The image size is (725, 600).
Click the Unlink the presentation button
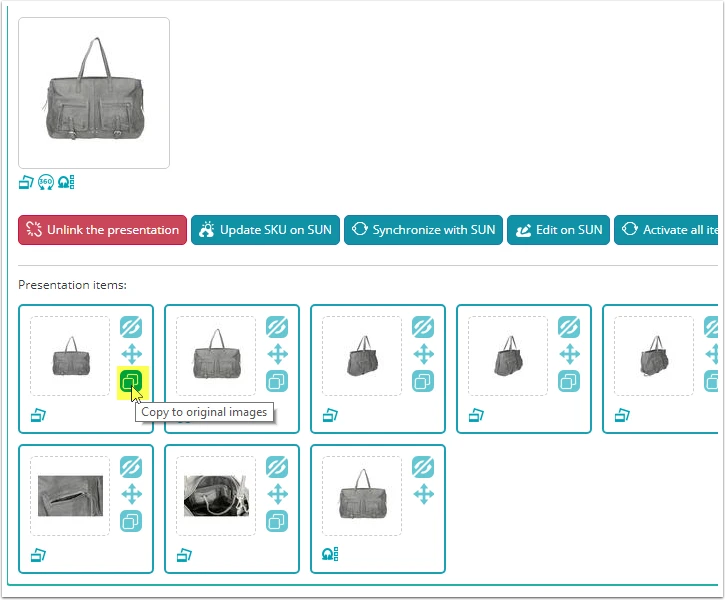(103, 230)
